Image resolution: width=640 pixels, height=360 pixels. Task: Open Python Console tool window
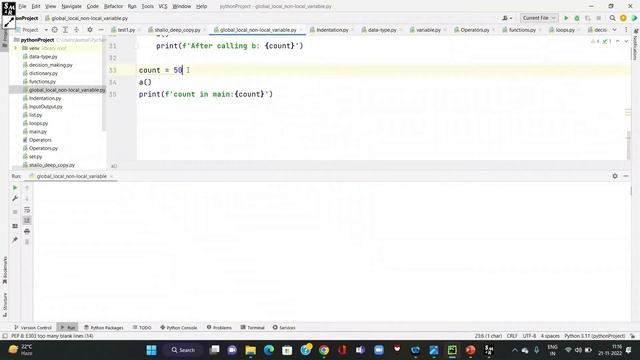pos(178,327)
